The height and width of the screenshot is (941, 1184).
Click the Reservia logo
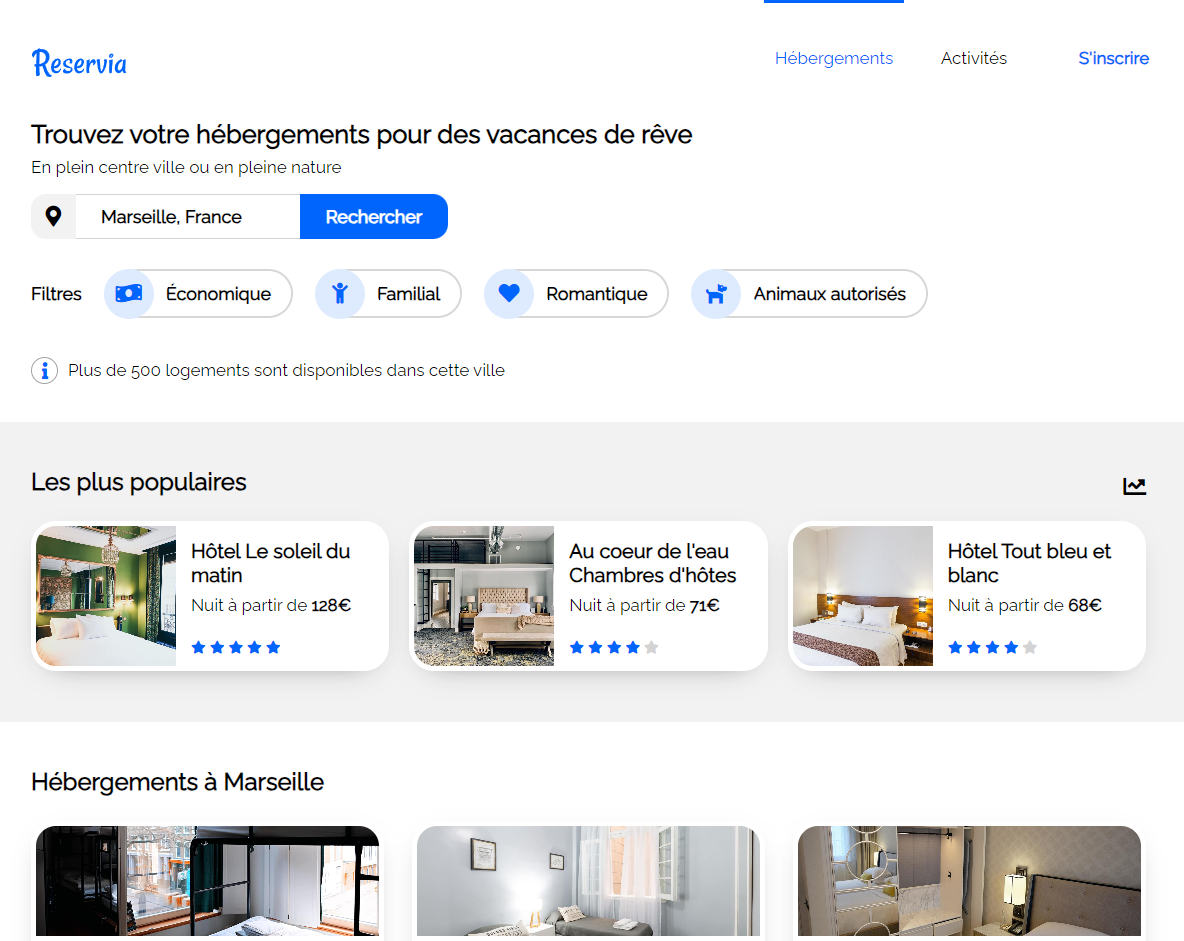[79, 63]
